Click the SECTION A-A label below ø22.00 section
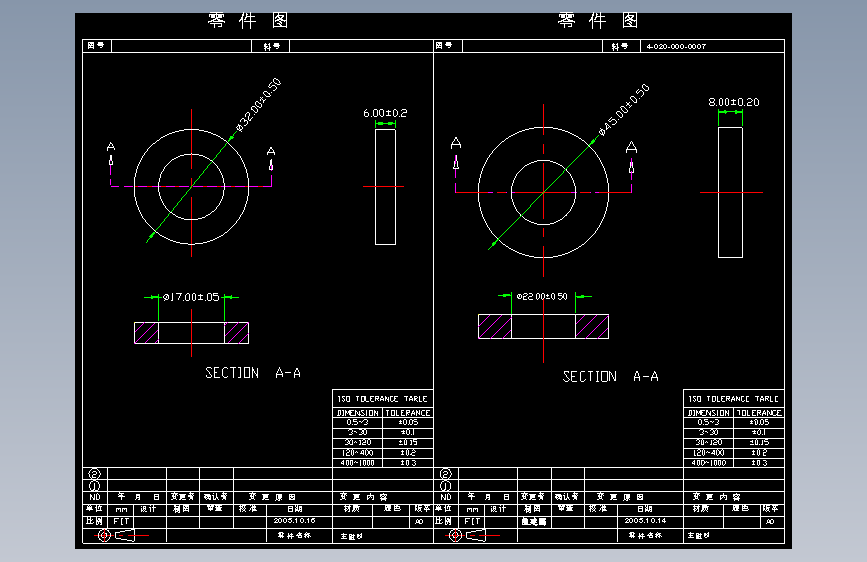 coord(610,377)
